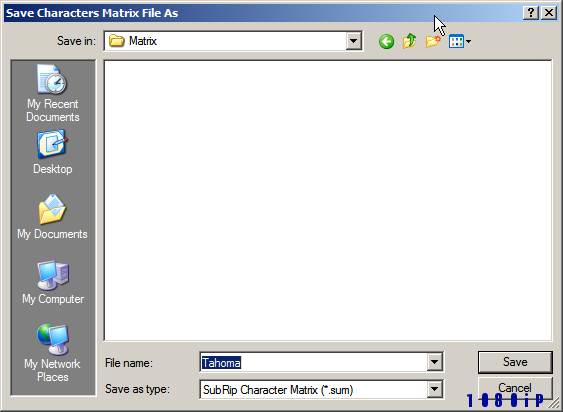563x412 pixels.
Task: Click the empty file list area
Action: click(328, 200)
